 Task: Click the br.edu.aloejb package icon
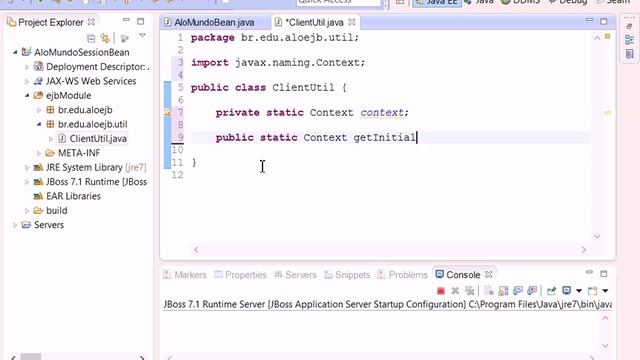pos(50,110)
